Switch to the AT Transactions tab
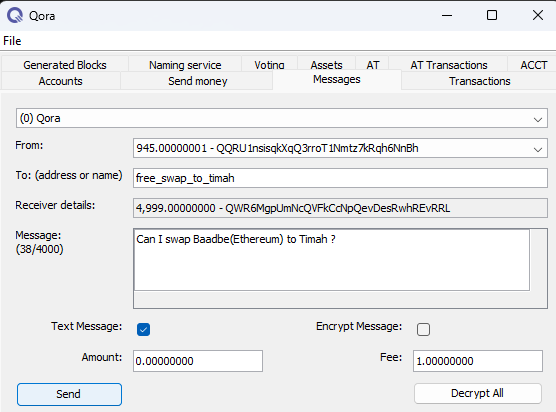 pos(449,65)
